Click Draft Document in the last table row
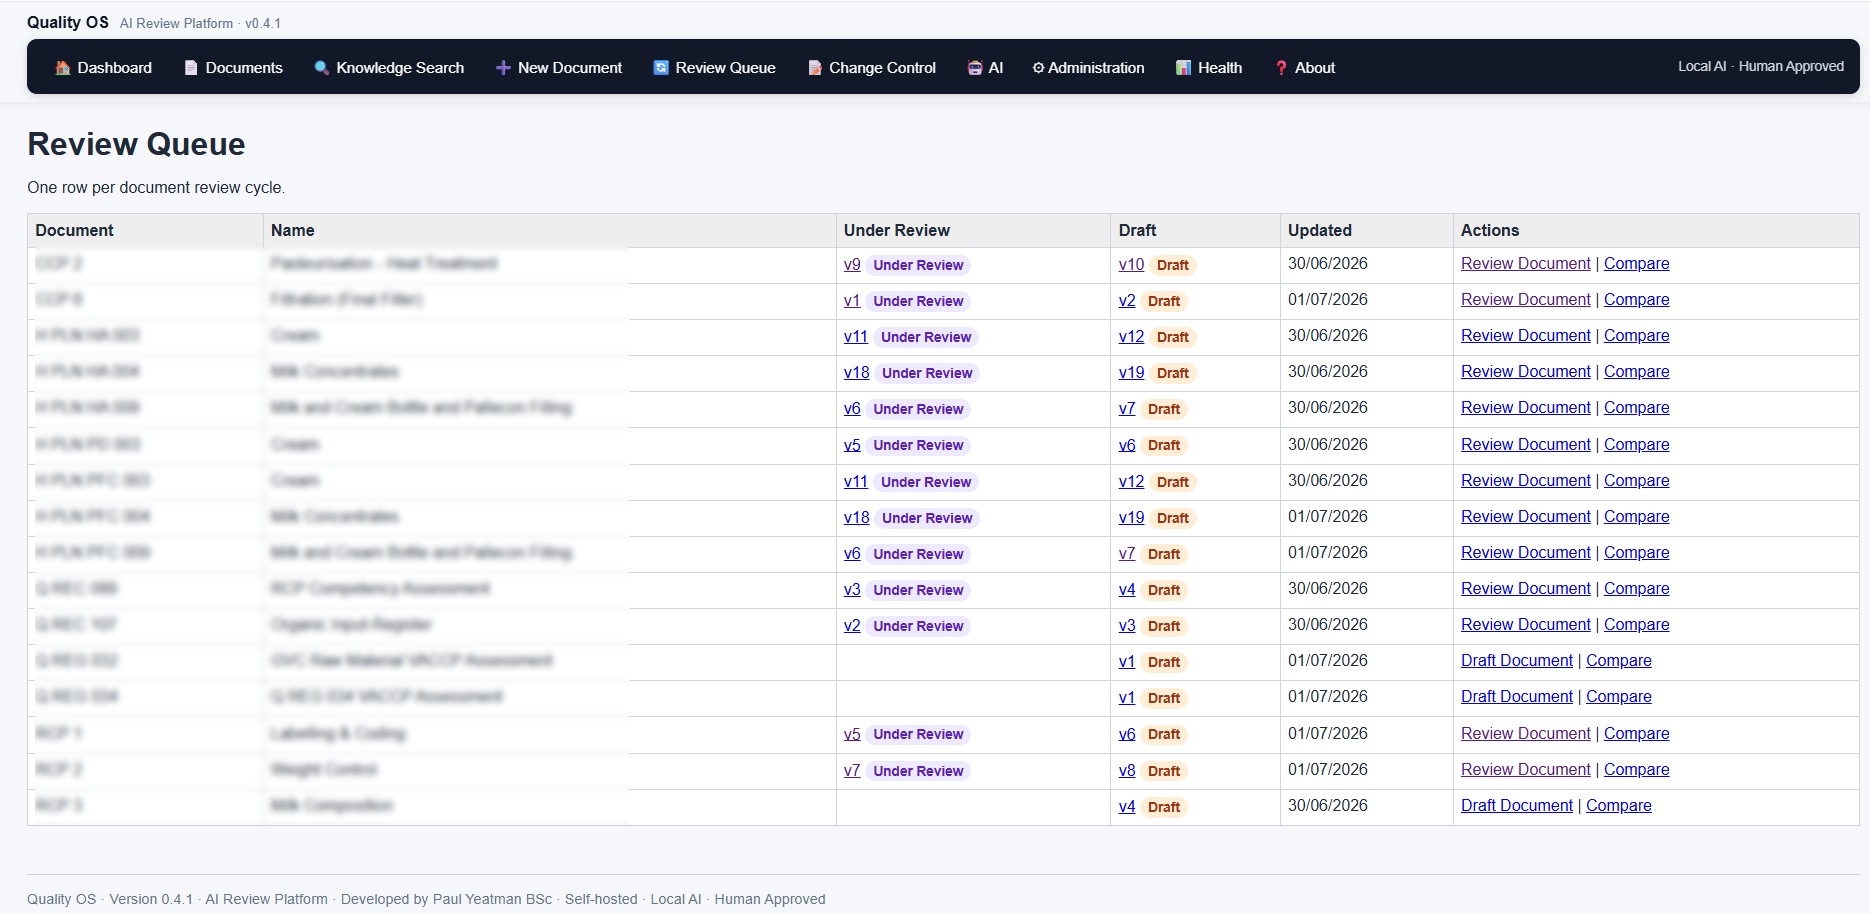This screenshot has width=1870, height=914. click(1516, 806)
